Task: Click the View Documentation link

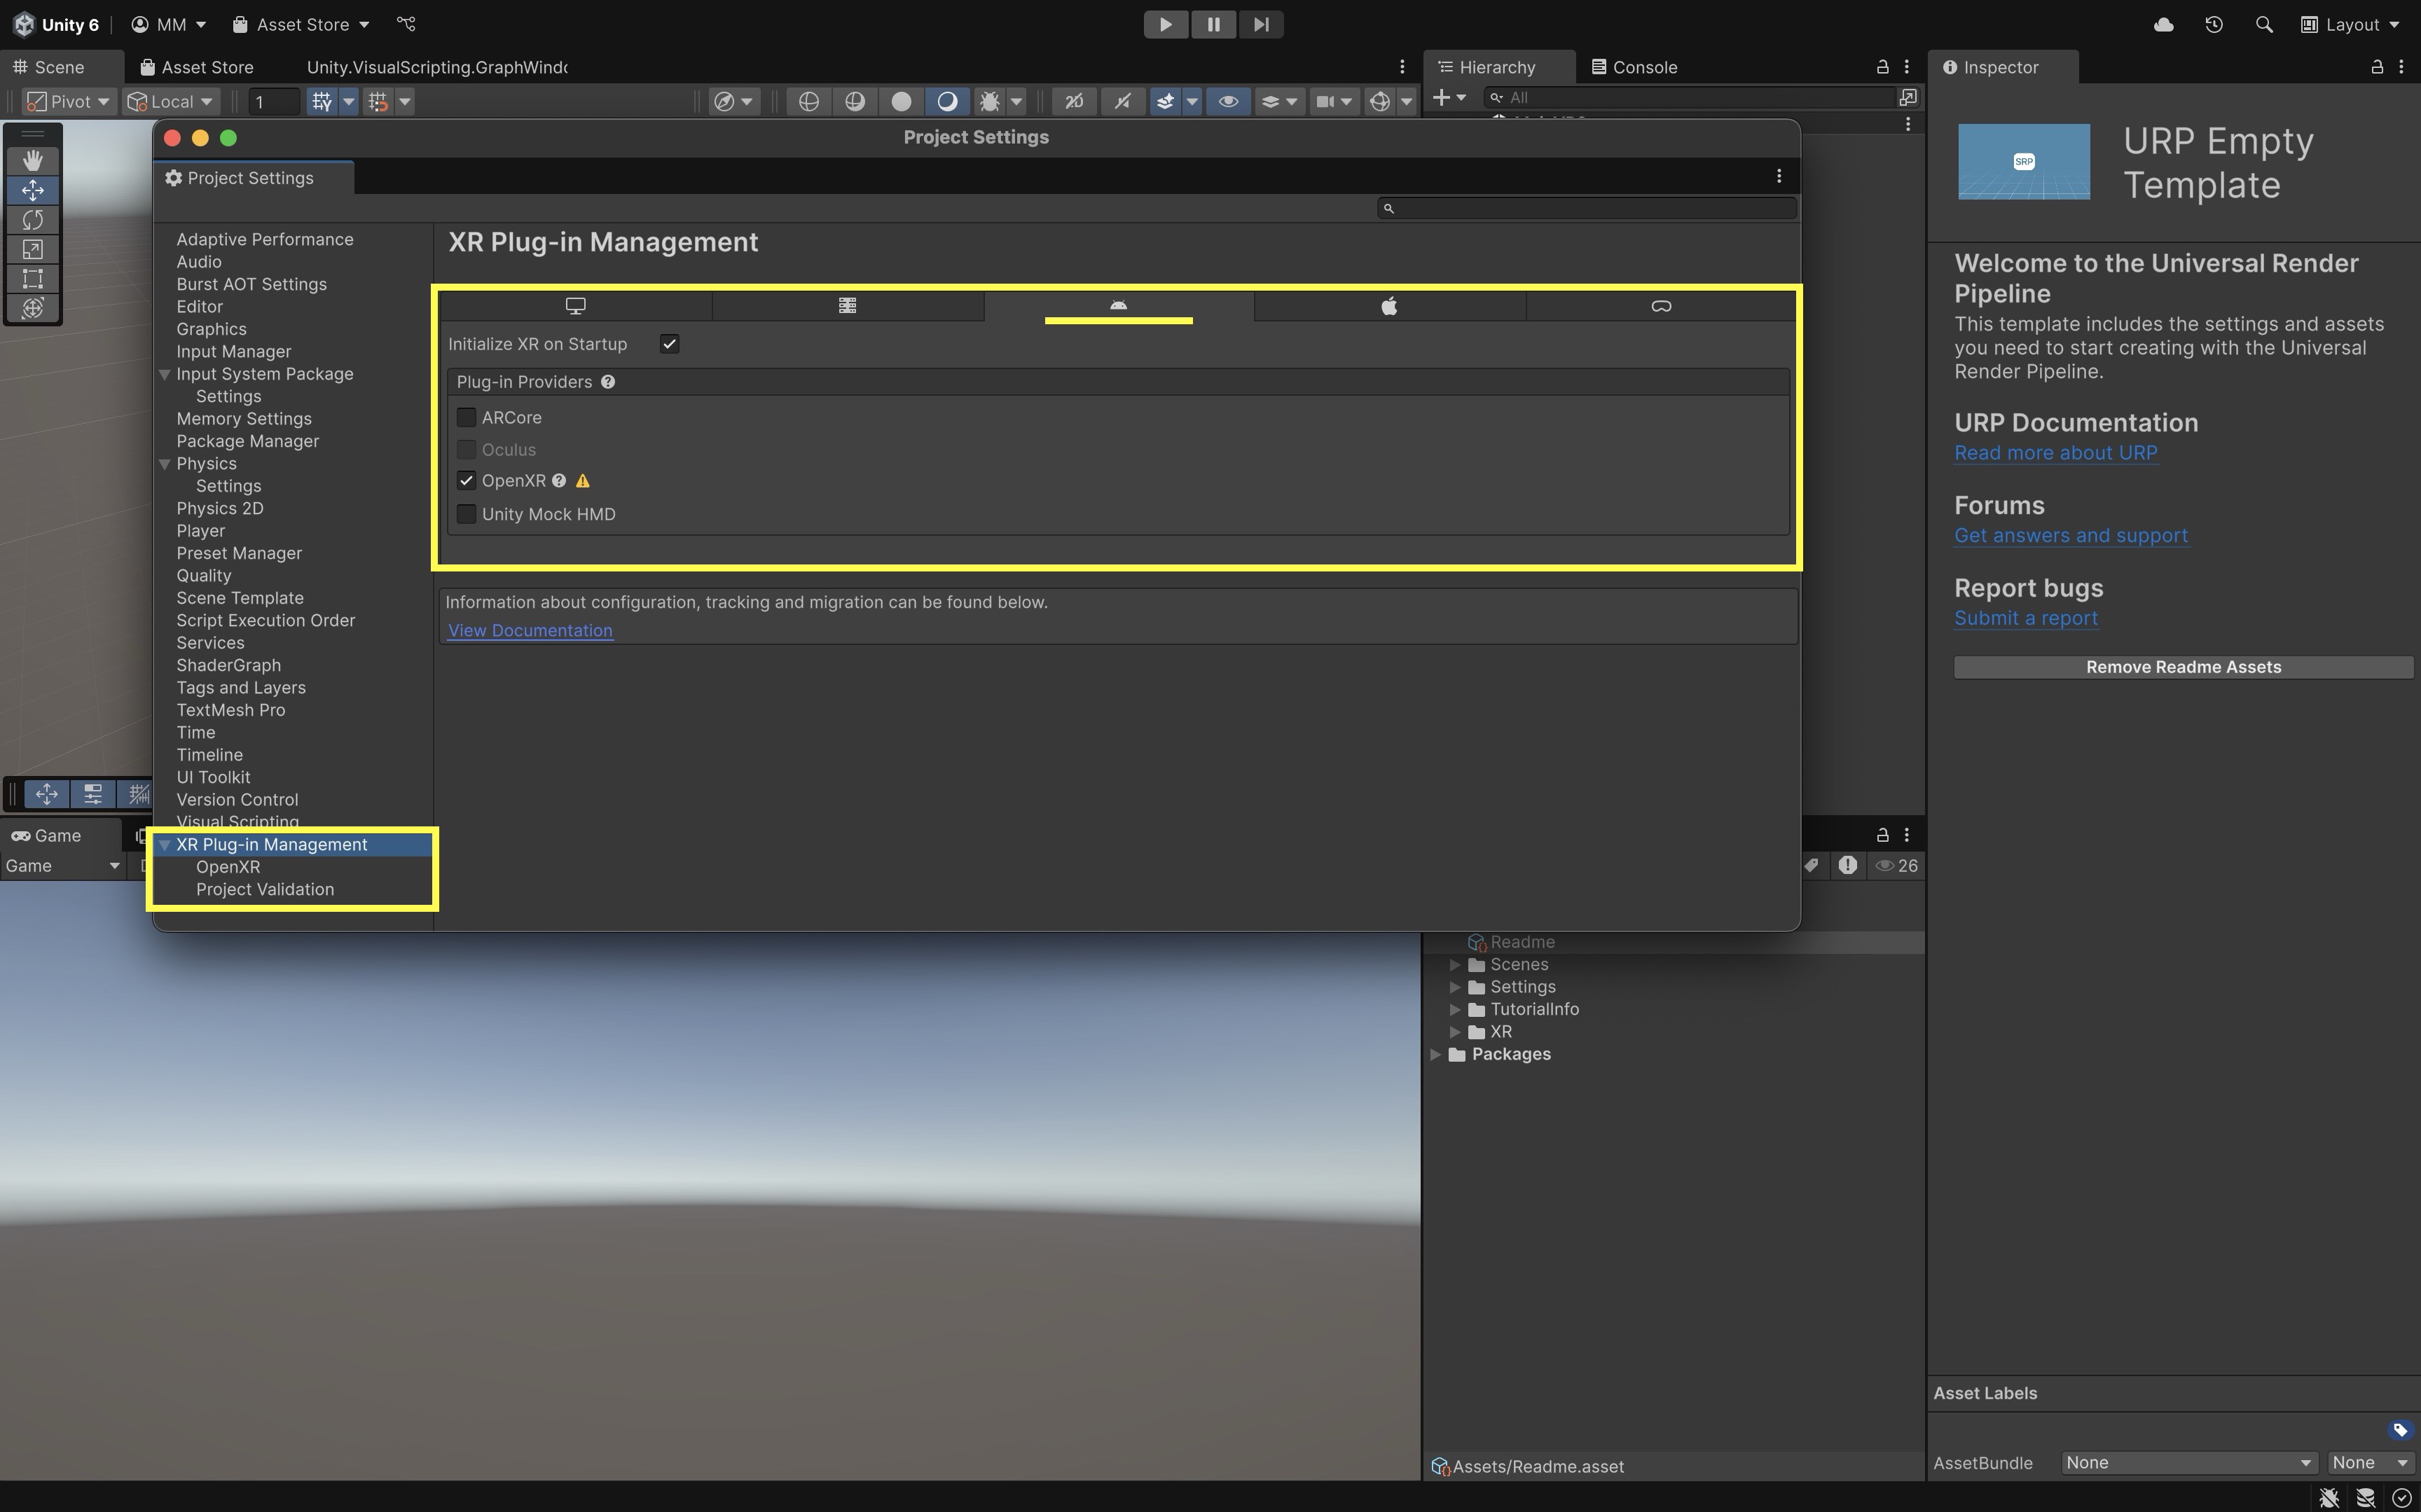Action: coord(530,630)
